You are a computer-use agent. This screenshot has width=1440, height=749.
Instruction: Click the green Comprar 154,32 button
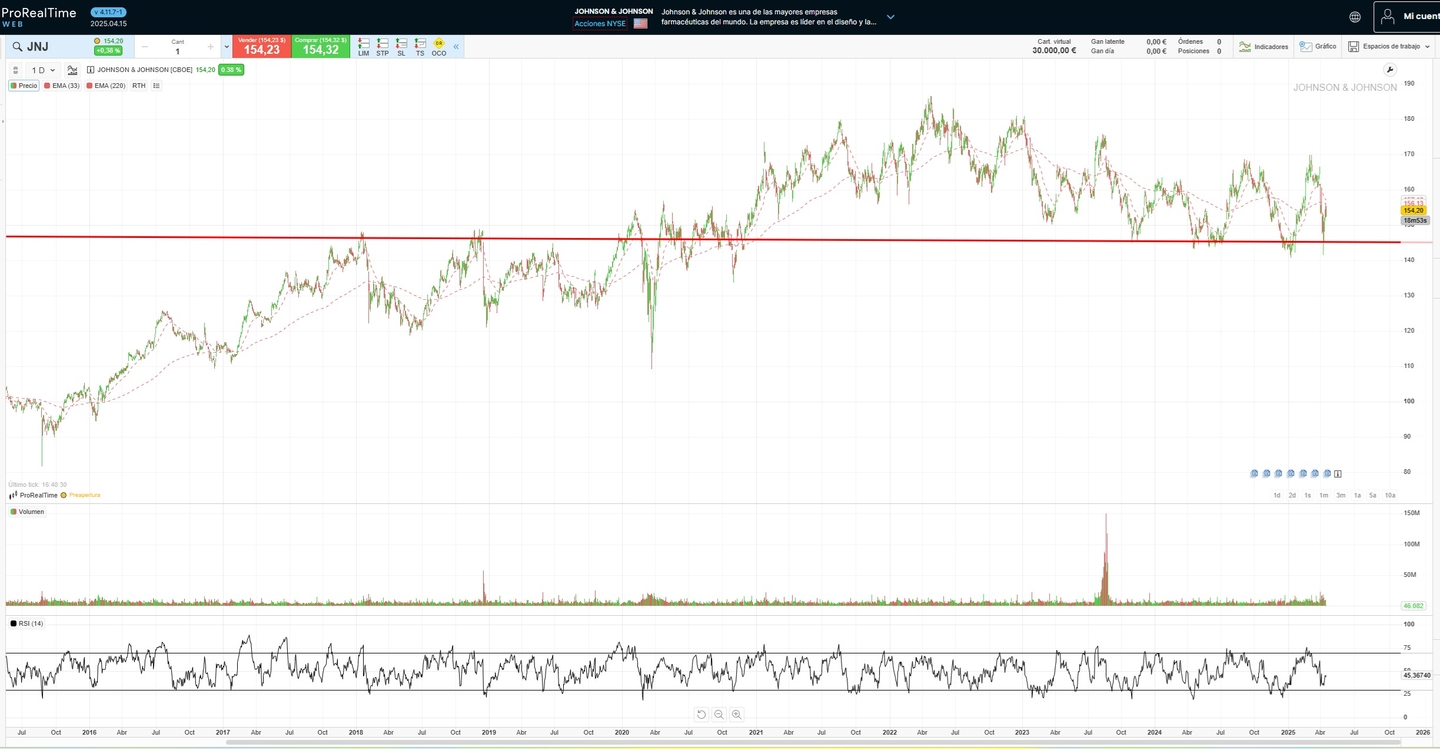(x=319, y=46)
